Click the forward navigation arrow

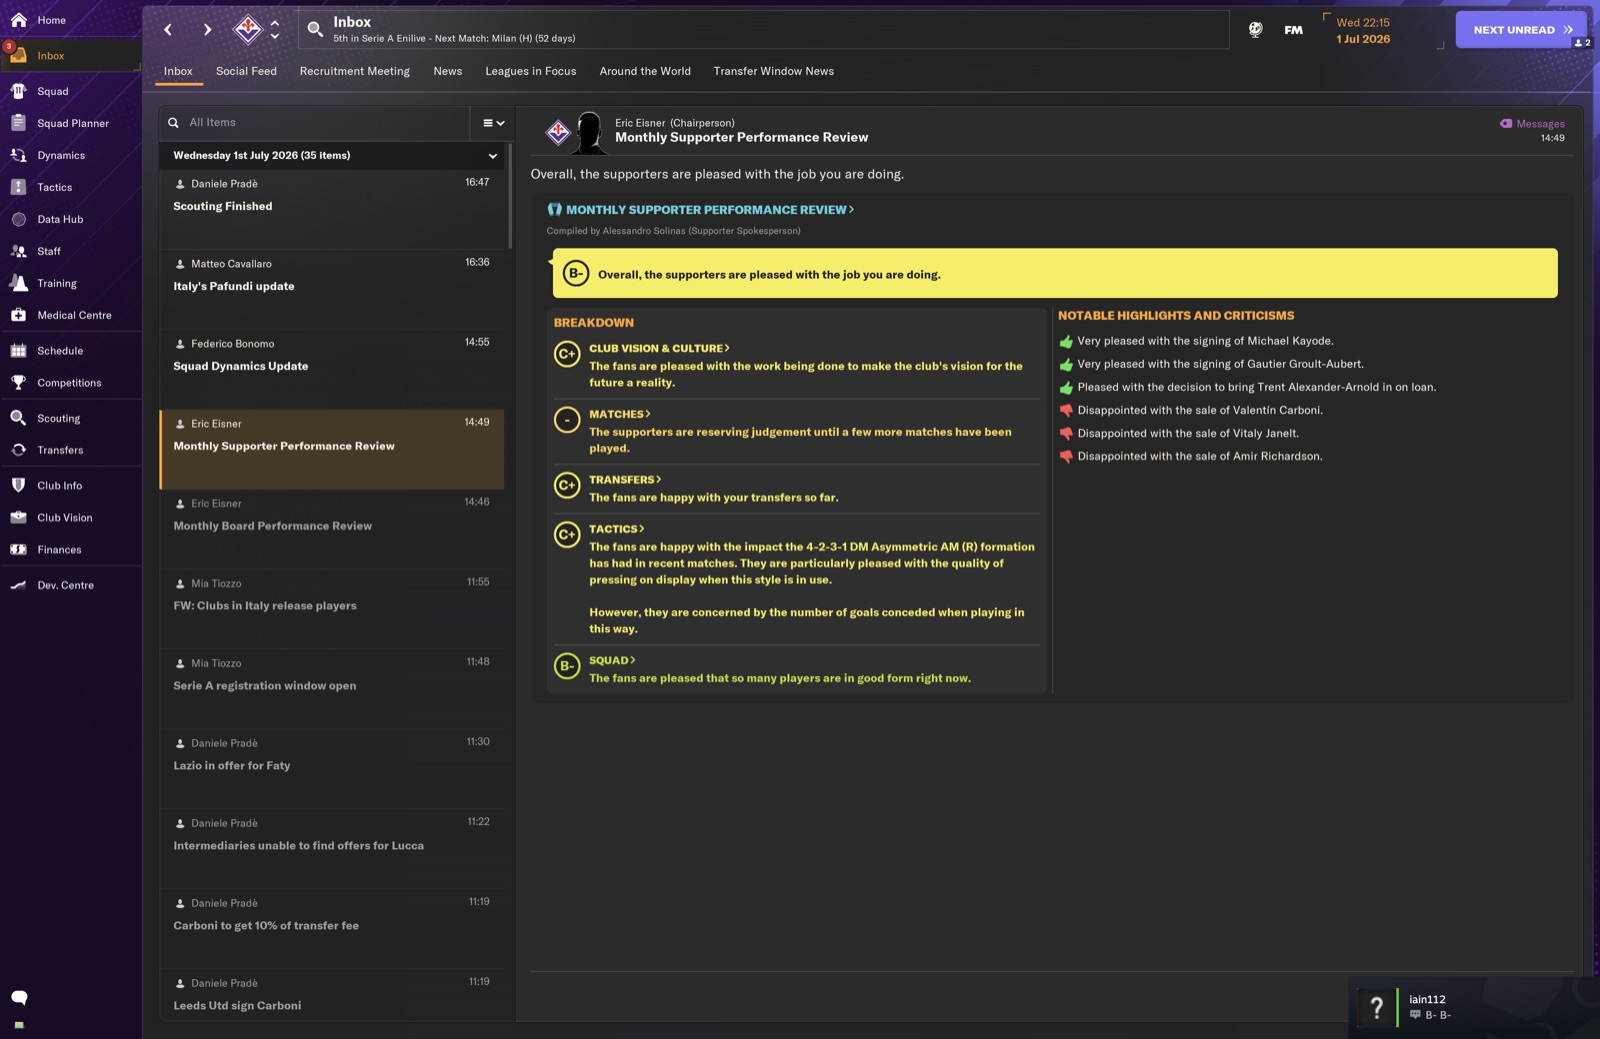207,30
